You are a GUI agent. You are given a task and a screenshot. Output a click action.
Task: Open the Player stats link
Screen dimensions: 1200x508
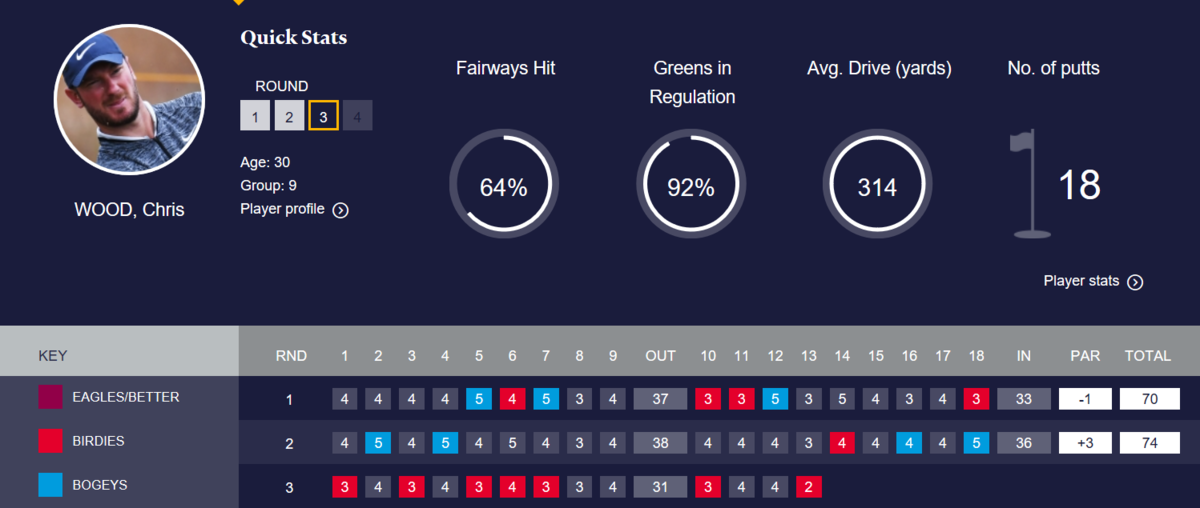[1081, 281]
